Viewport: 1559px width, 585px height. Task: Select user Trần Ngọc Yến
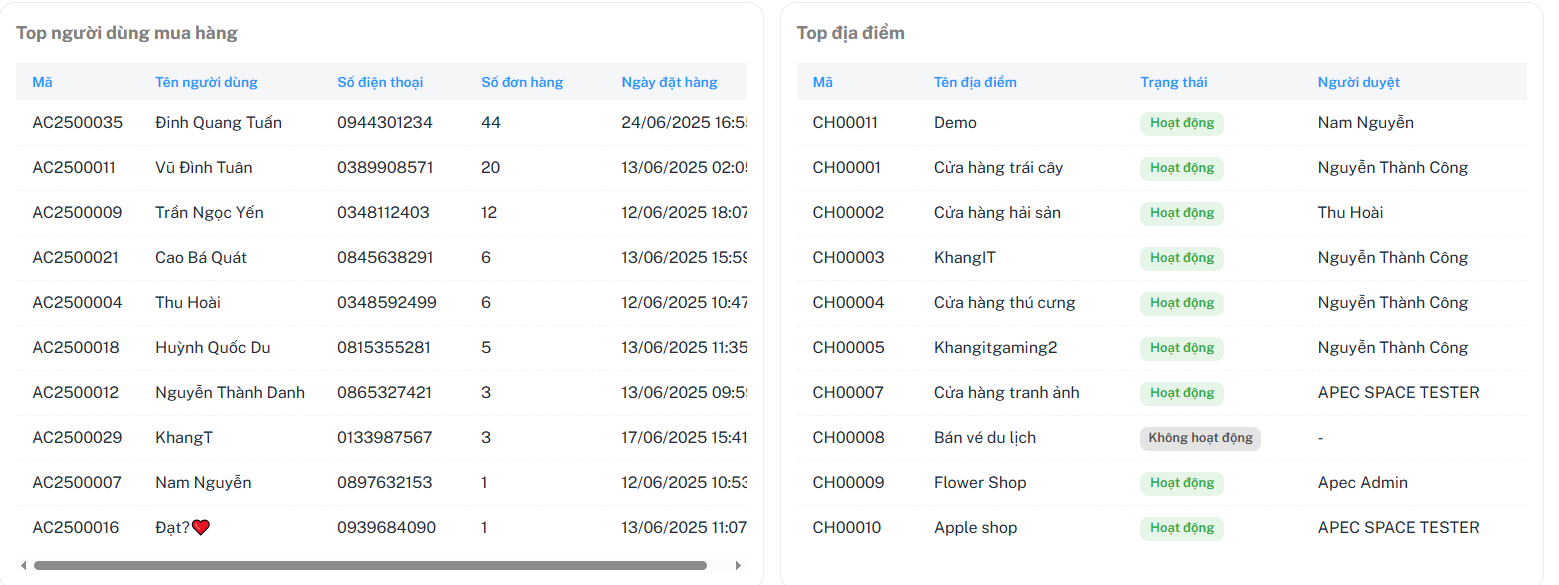click(209, 213)
